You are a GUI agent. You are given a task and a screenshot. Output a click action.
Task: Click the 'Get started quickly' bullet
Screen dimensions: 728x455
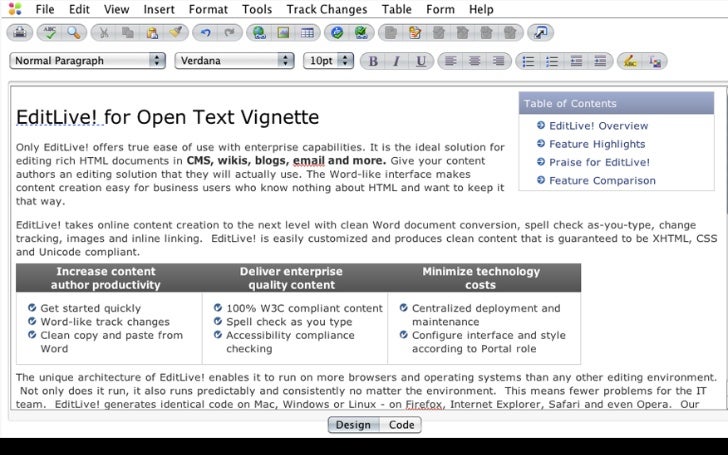[91, 308]
